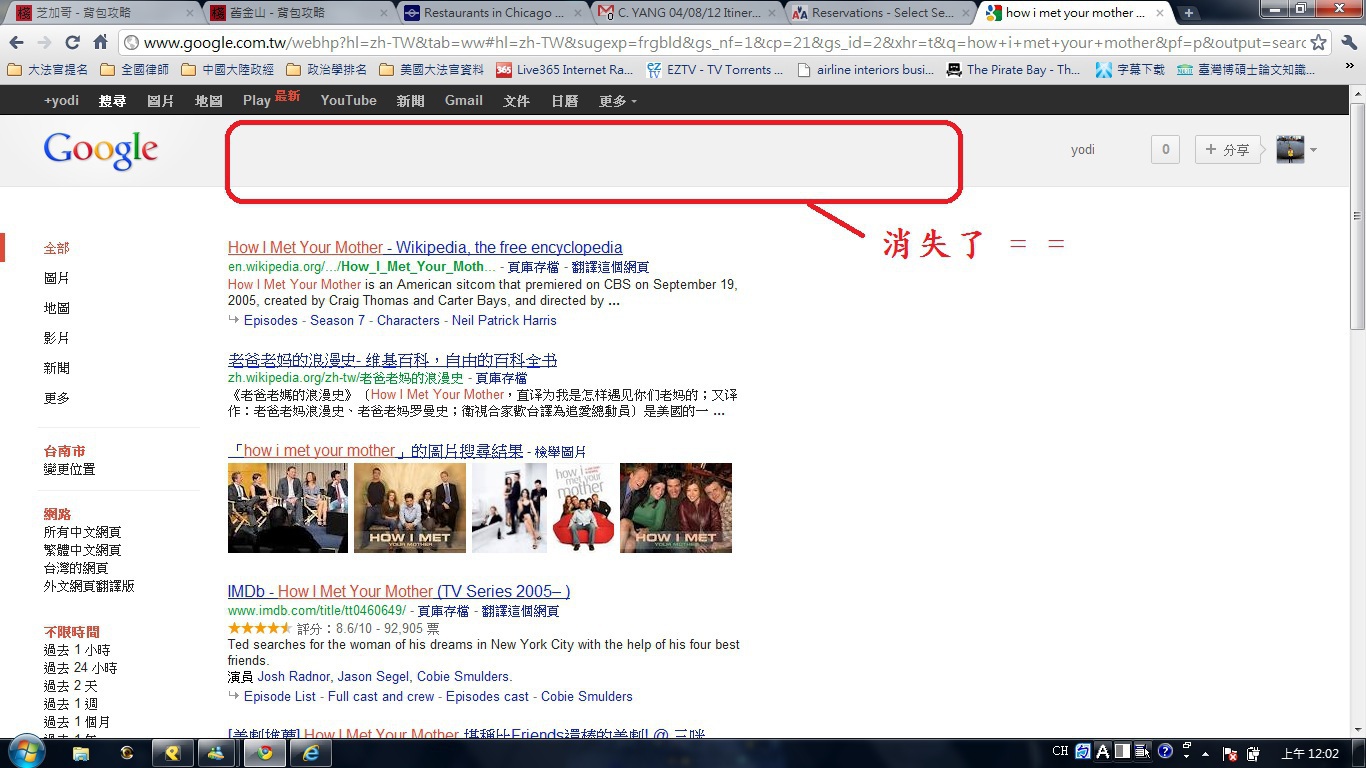
Task: Open the red sofa poster thumbnail
Action: 584,508
